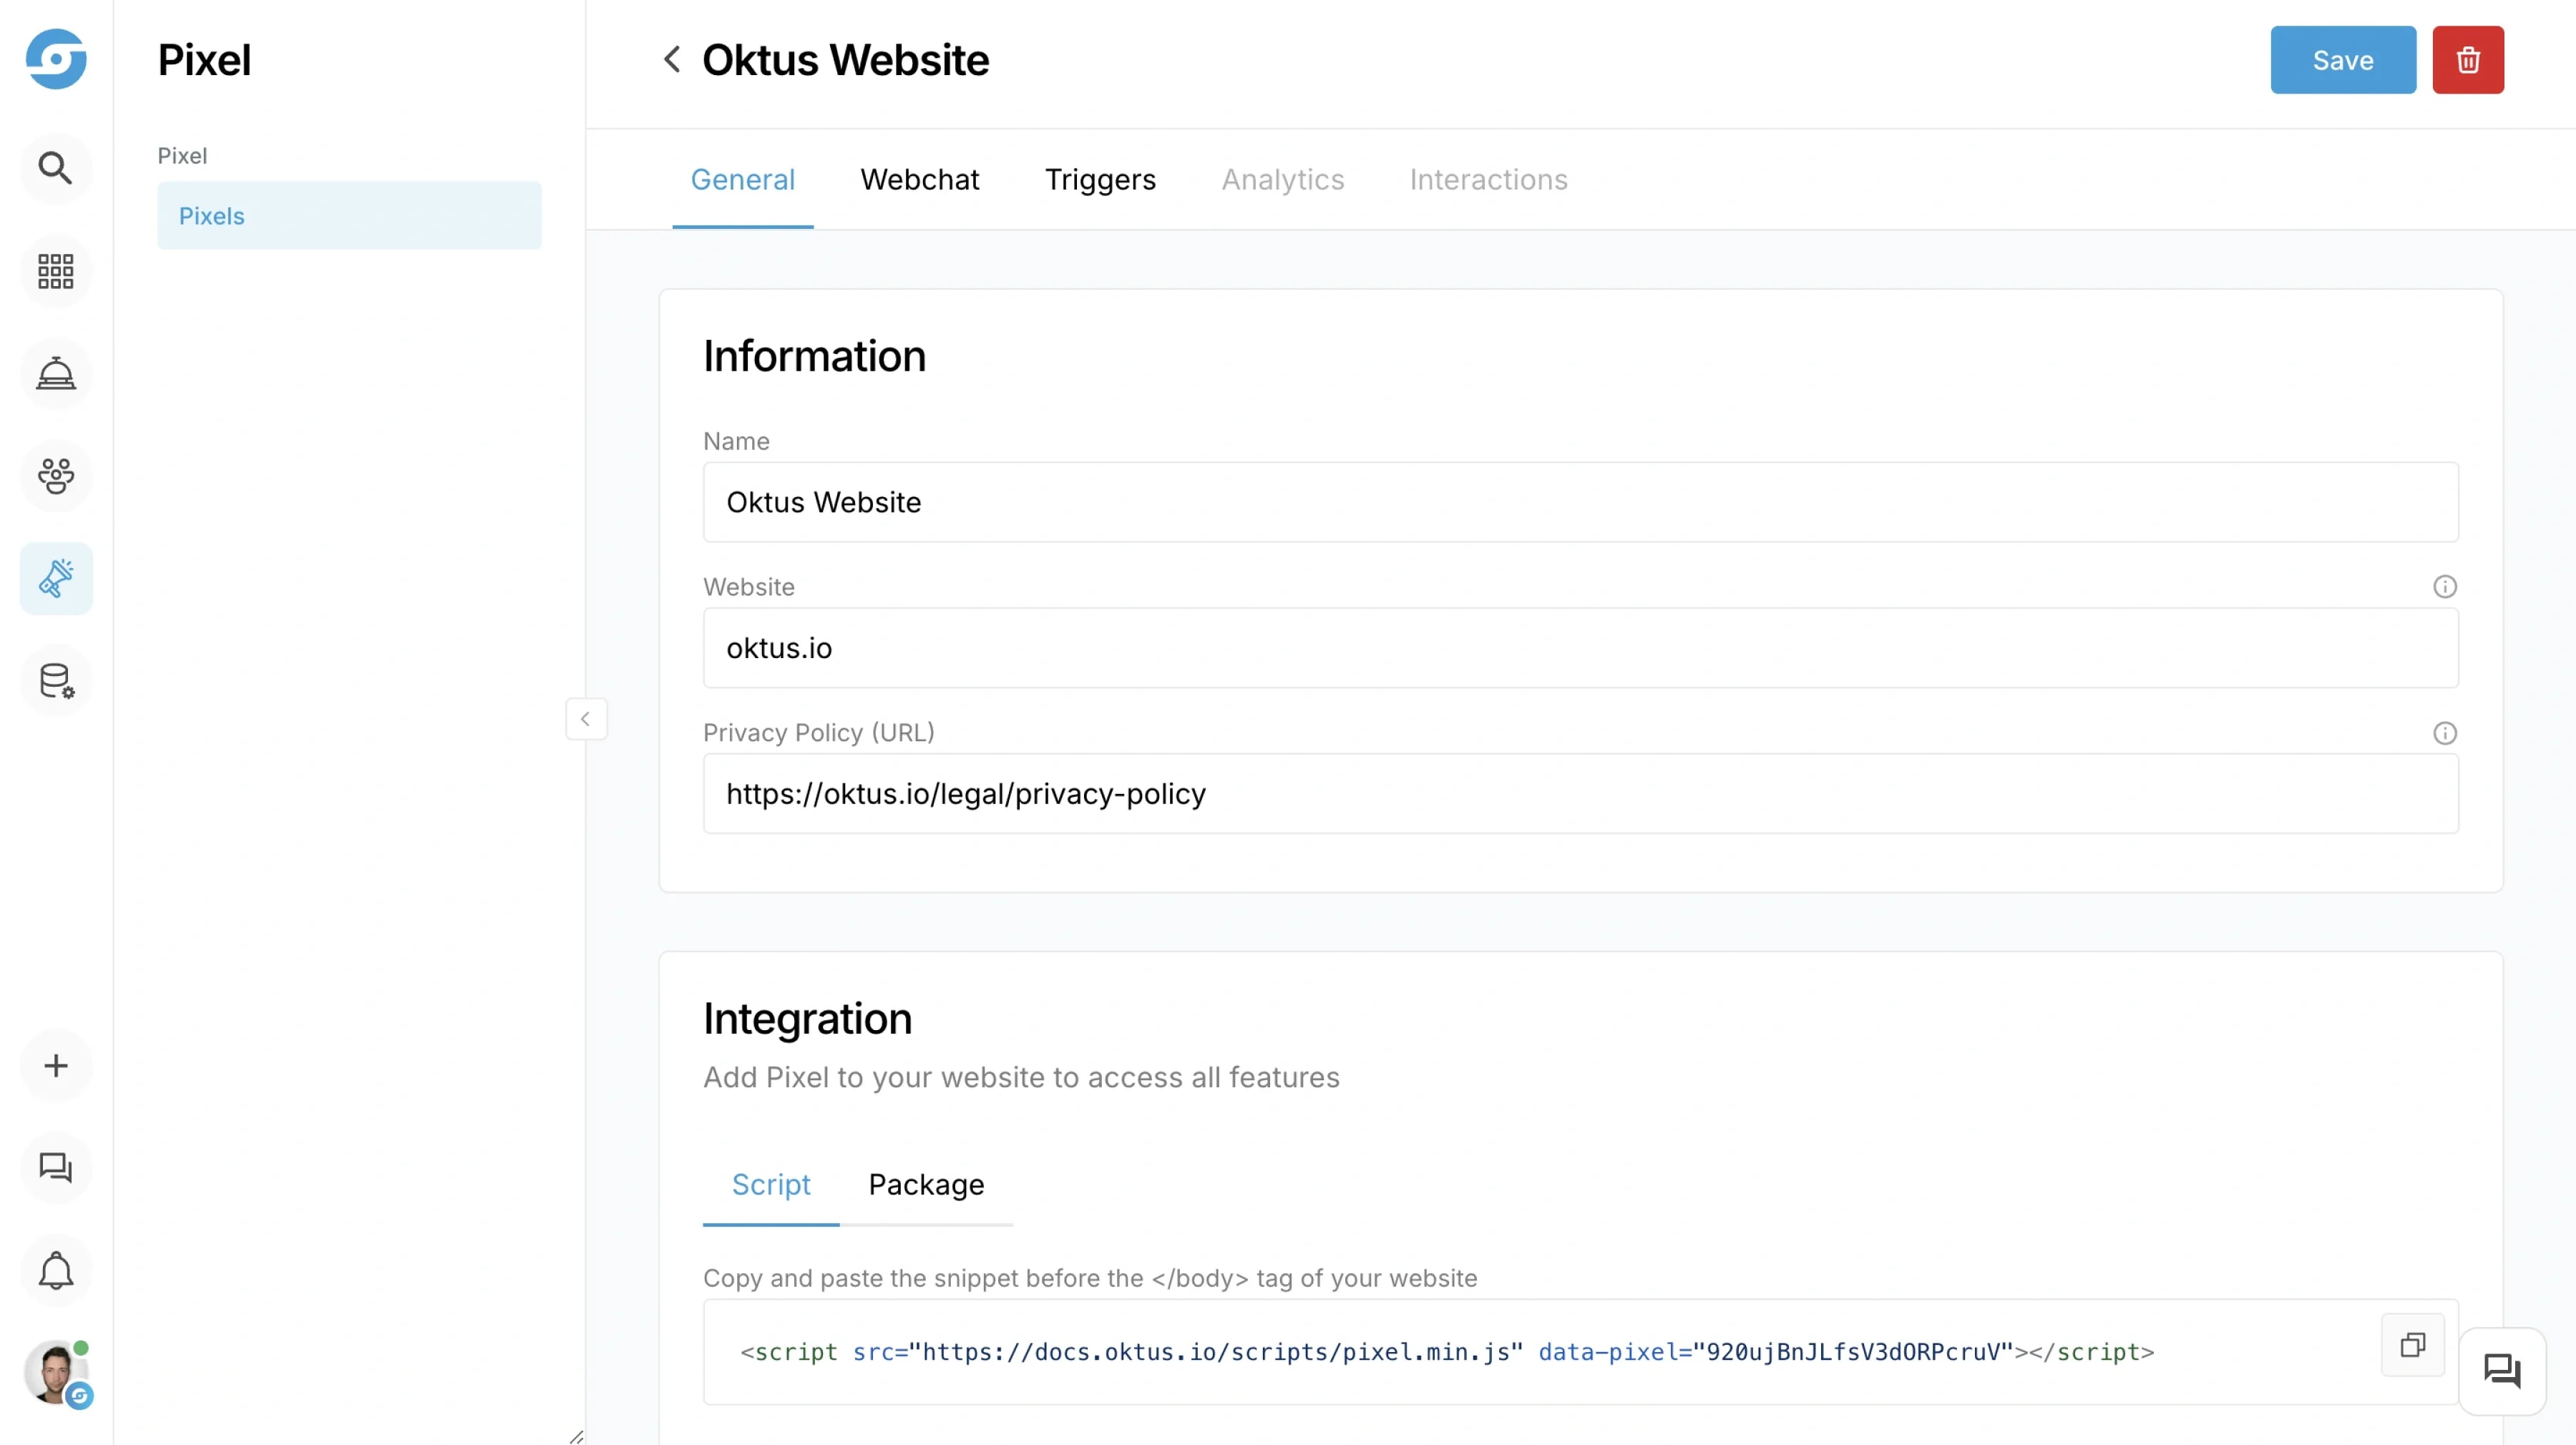Open the service bell icon
Screen dimensions: 2576x1445
pyautogui.click(x=56, y=374)
